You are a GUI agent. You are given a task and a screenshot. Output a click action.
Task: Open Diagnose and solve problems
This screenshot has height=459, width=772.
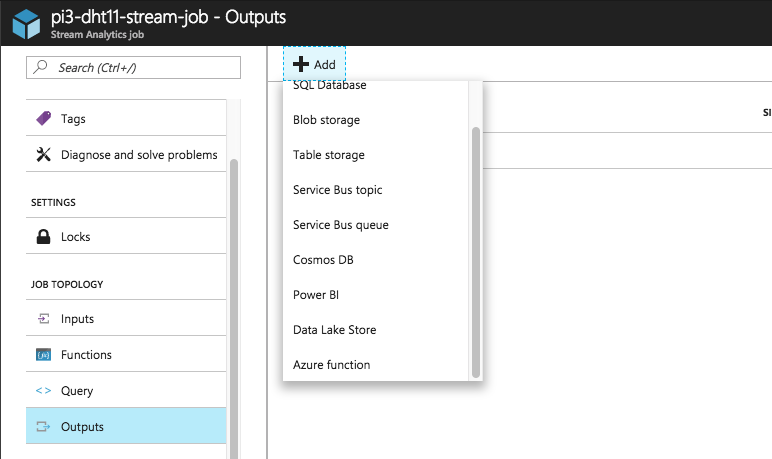point(126,154)
